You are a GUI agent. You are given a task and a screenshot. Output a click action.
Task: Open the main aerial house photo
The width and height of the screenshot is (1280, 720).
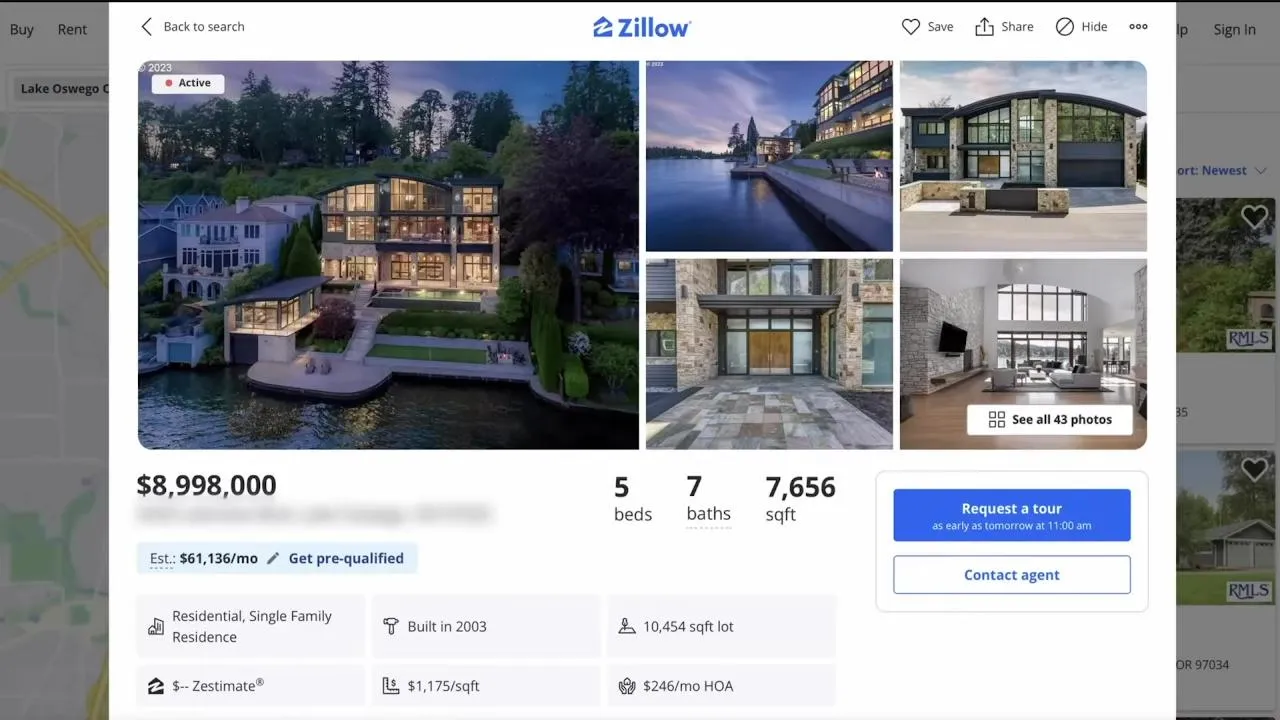(x=388, y=255)
